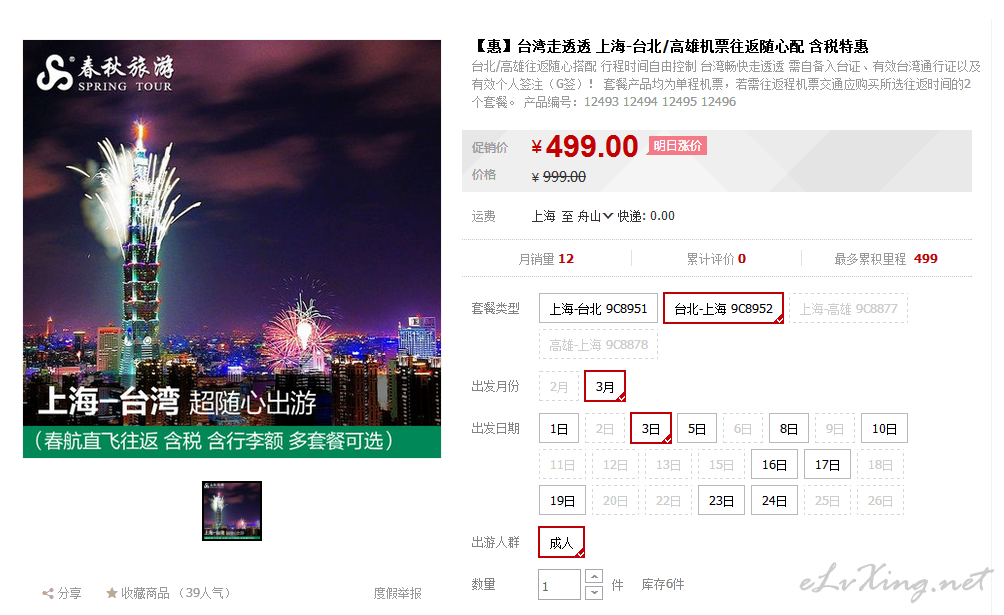Pick departure date 5日
This screenshot has width=1004, height=615.
(x=697, y=429)
